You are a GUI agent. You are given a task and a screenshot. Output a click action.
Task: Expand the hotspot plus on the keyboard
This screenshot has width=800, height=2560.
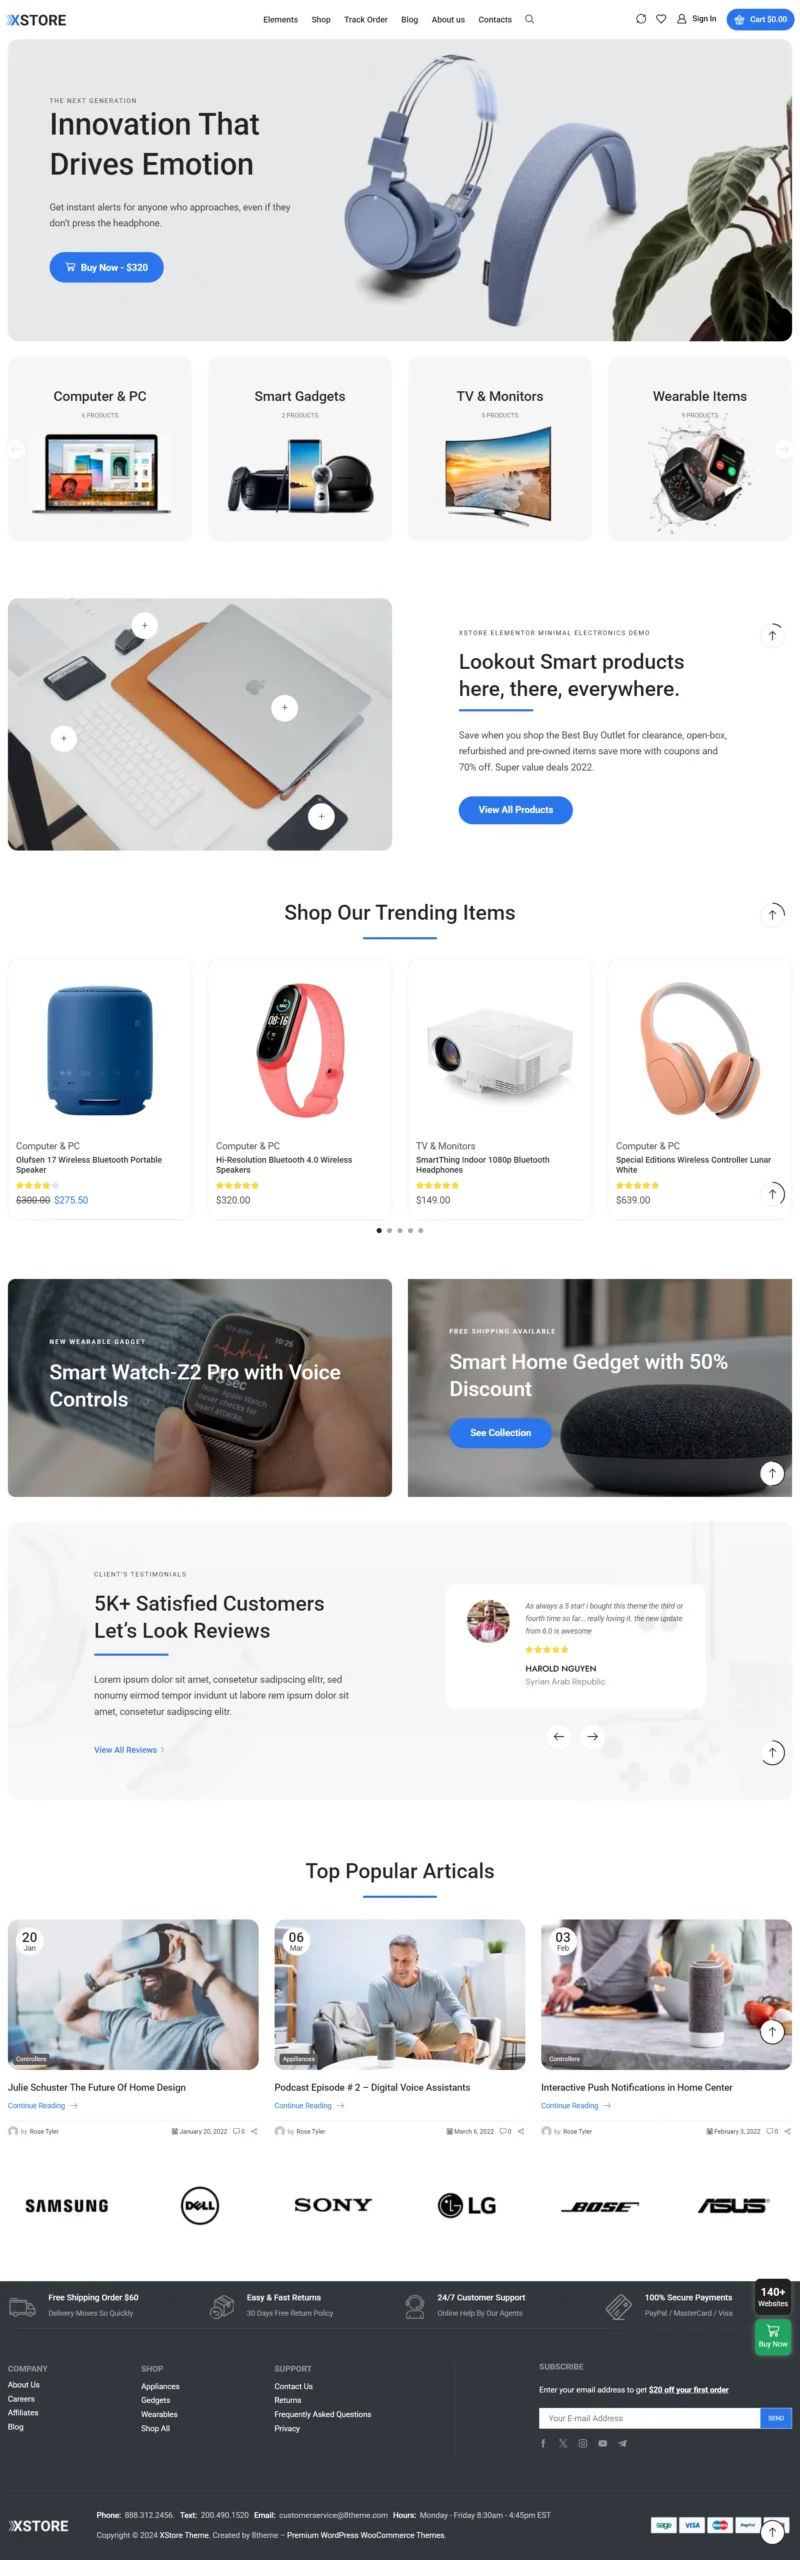[x=64, y=738]
